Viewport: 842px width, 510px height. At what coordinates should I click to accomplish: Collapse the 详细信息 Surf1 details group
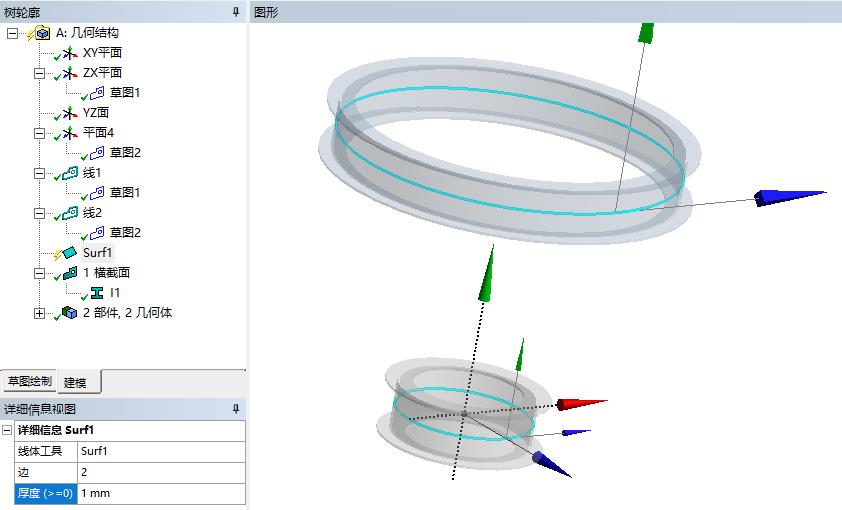pyautogui.click(x=8, y=430)
